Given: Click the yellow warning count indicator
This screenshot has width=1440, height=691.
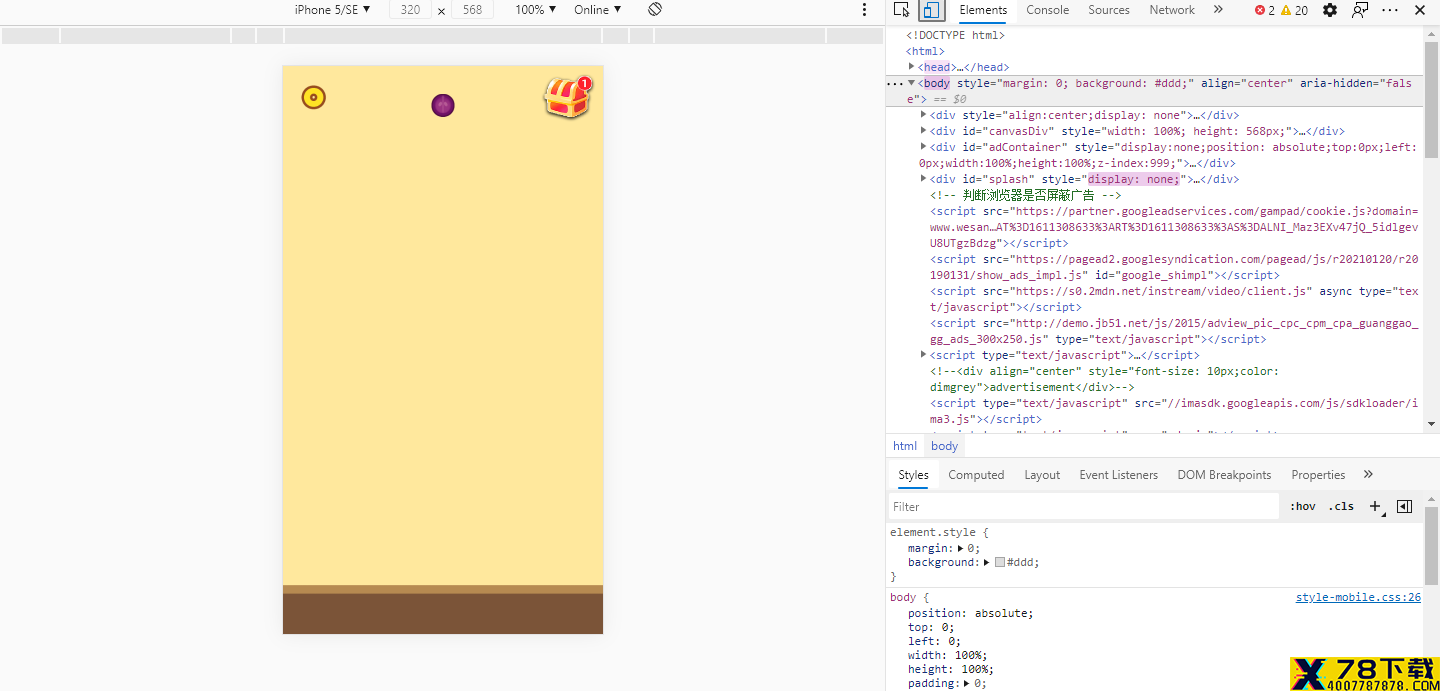Looking at the screenshot, I should tap(1294, 10).
